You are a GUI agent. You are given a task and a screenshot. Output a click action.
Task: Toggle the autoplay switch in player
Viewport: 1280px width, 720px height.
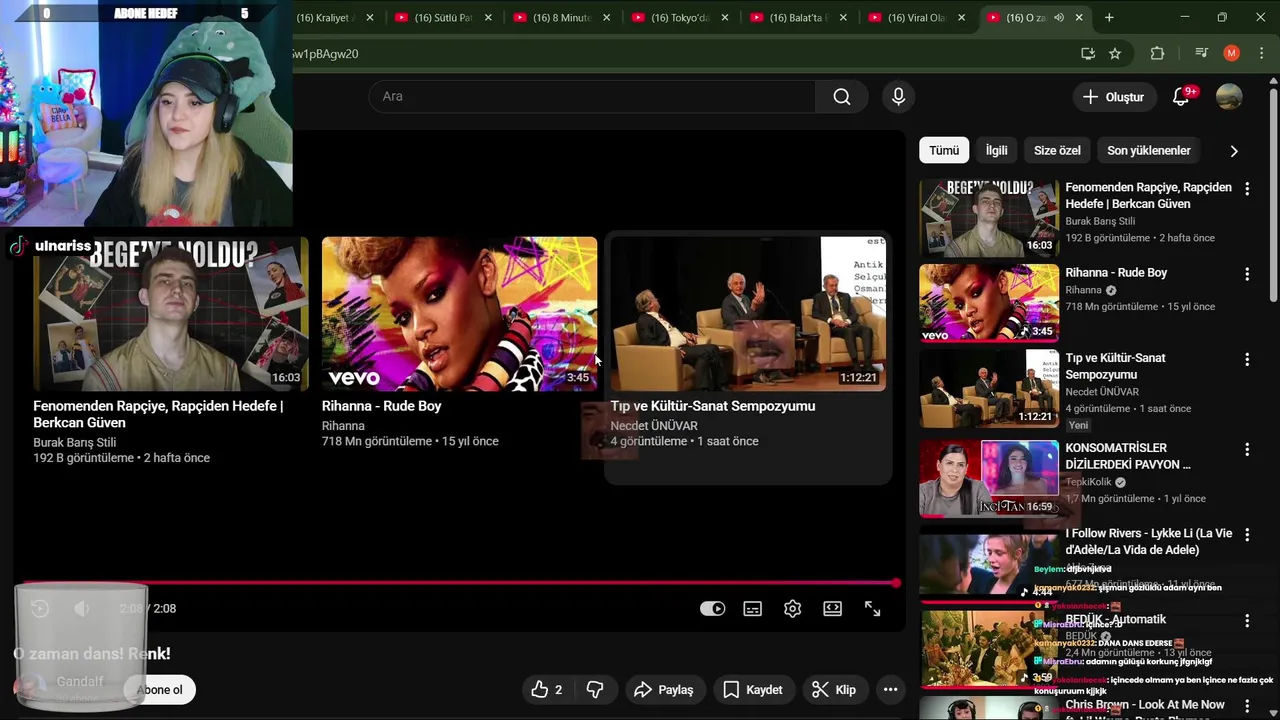coord(712,608)
